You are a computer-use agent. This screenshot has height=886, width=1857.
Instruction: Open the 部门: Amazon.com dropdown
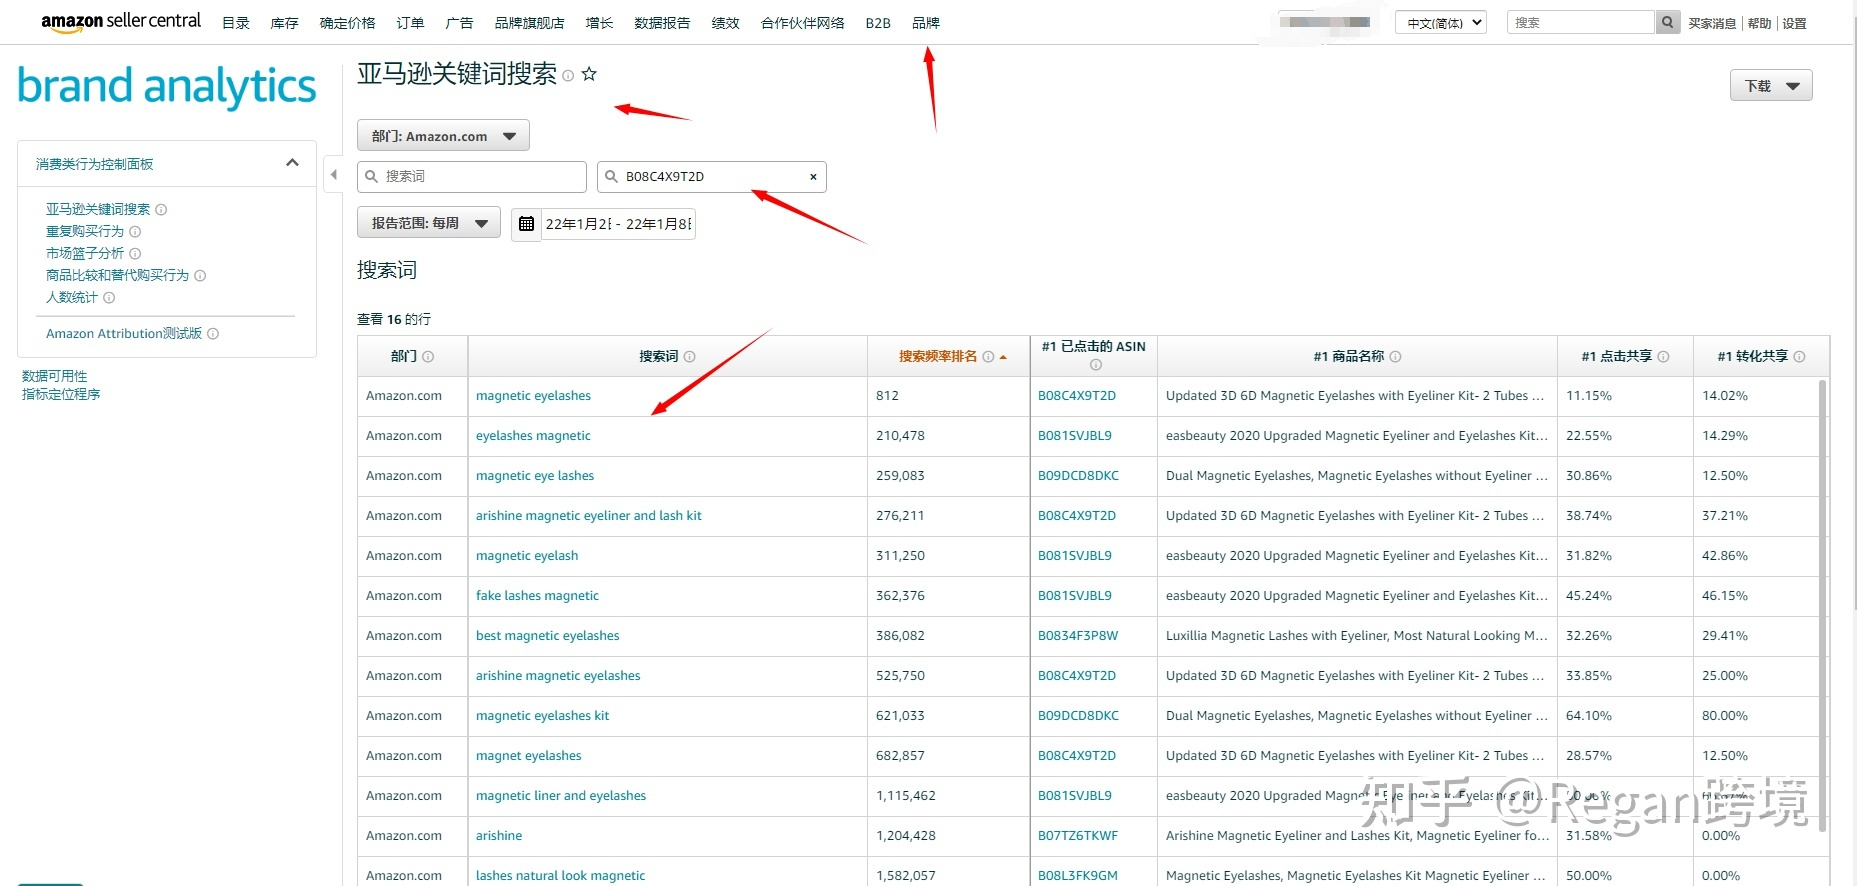443,136
